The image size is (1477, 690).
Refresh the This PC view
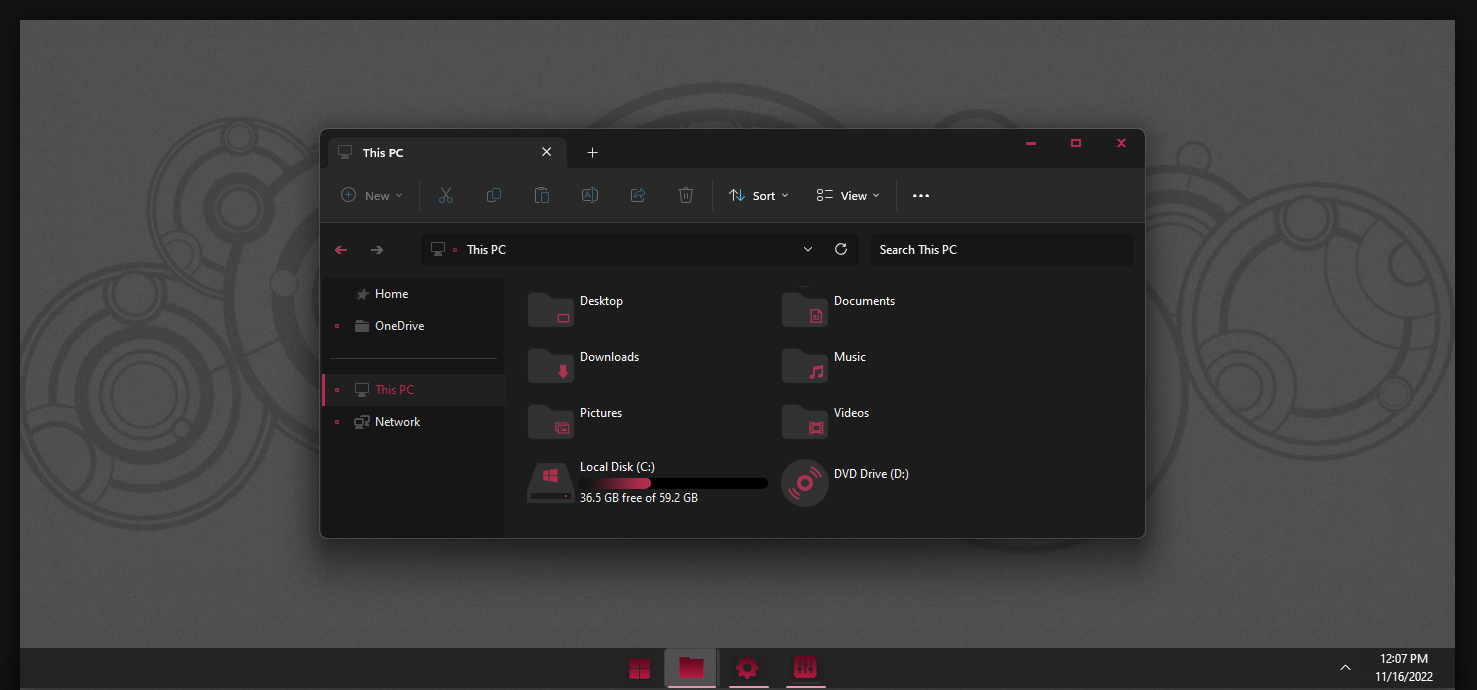point(841,249)
